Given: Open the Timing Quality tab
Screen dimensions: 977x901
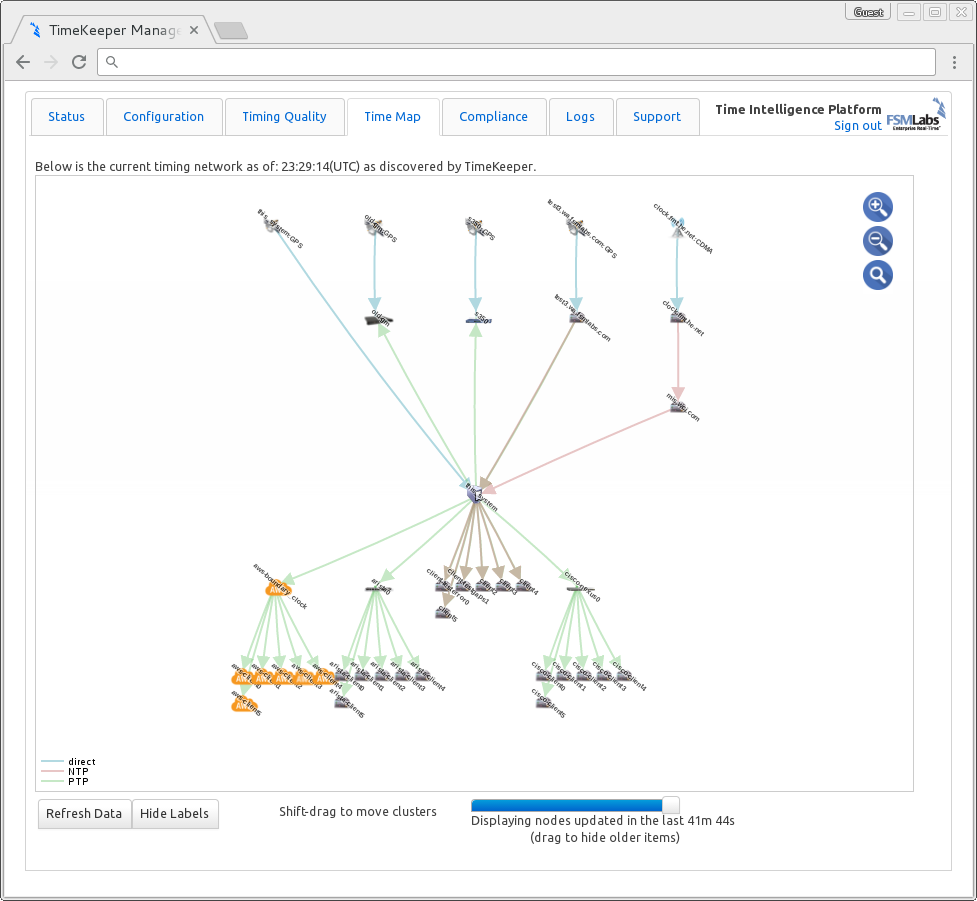Looking at the screenshot, I should point(284,117).
